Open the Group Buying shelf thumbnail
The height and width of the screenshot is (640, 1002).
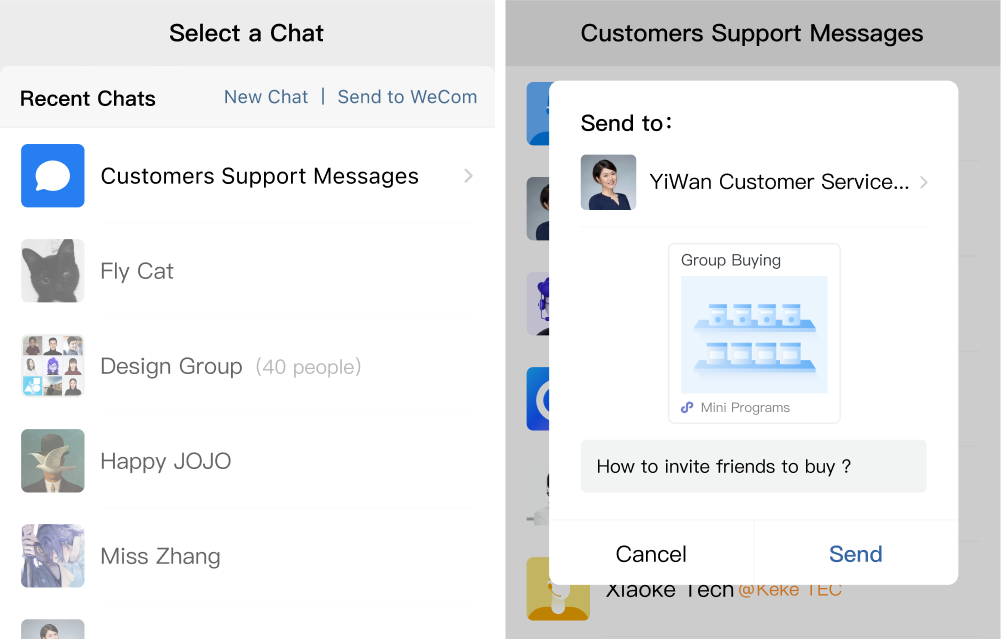click(x=754, y=335)
